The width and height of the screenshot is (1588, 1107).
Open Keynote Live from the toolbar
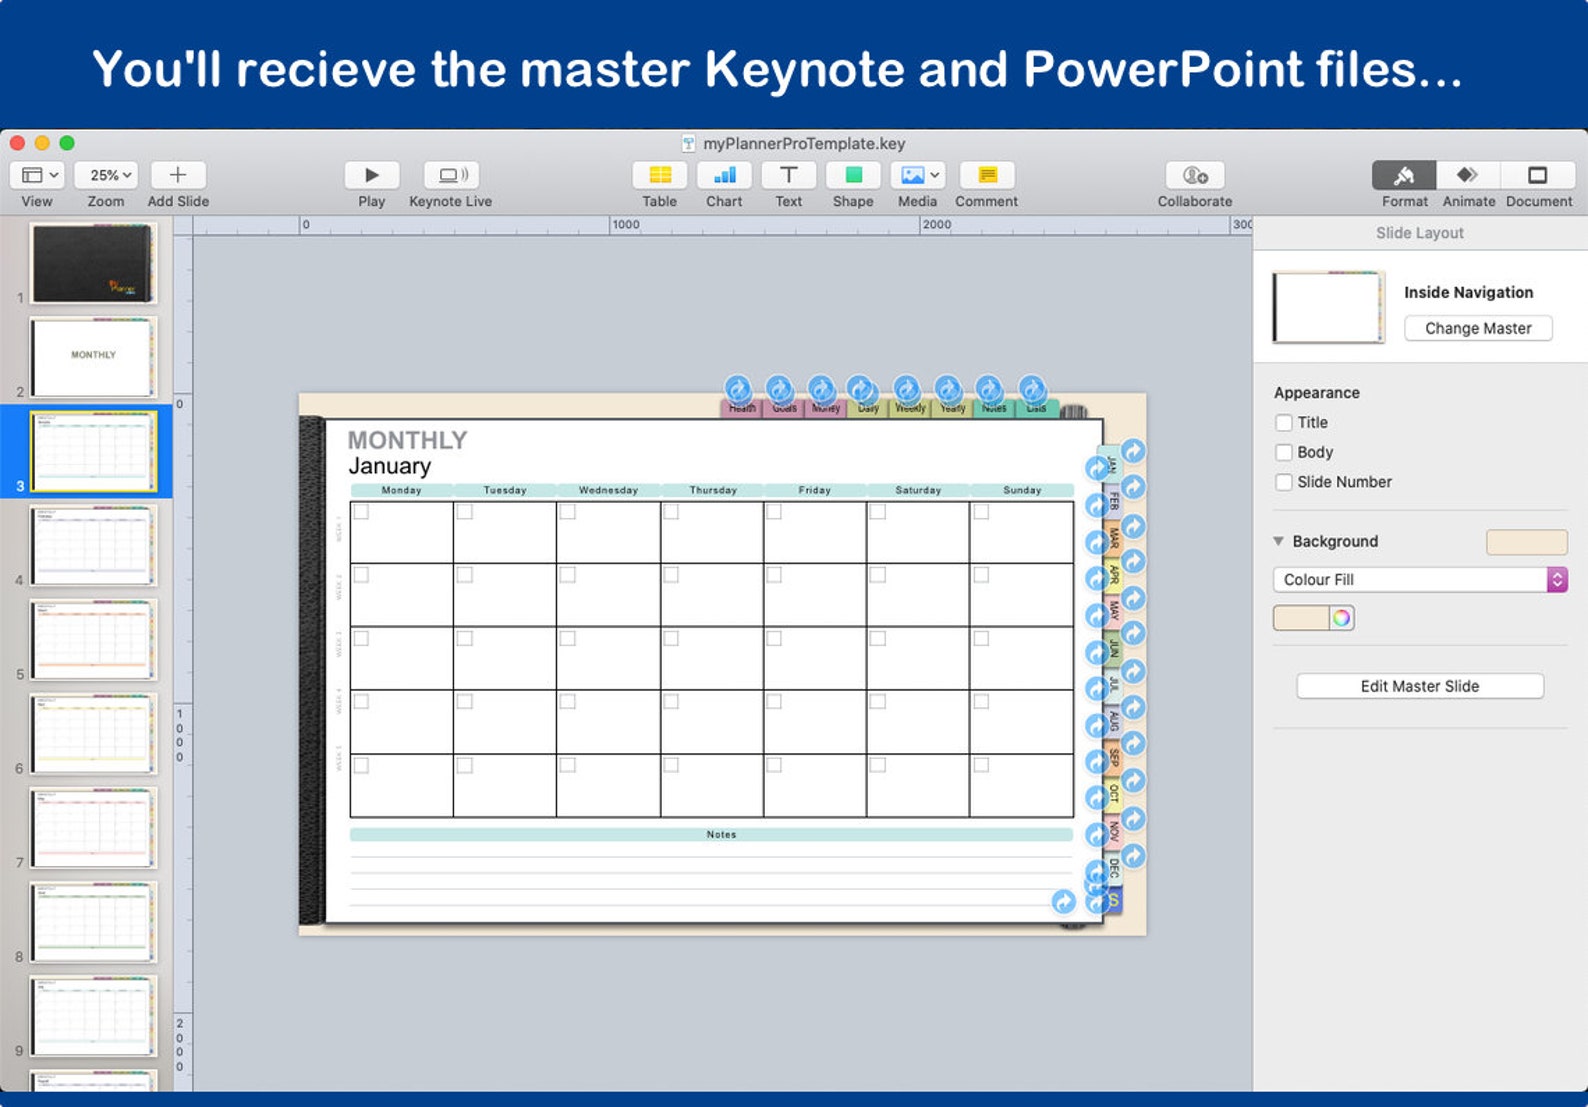click(451, 175)
